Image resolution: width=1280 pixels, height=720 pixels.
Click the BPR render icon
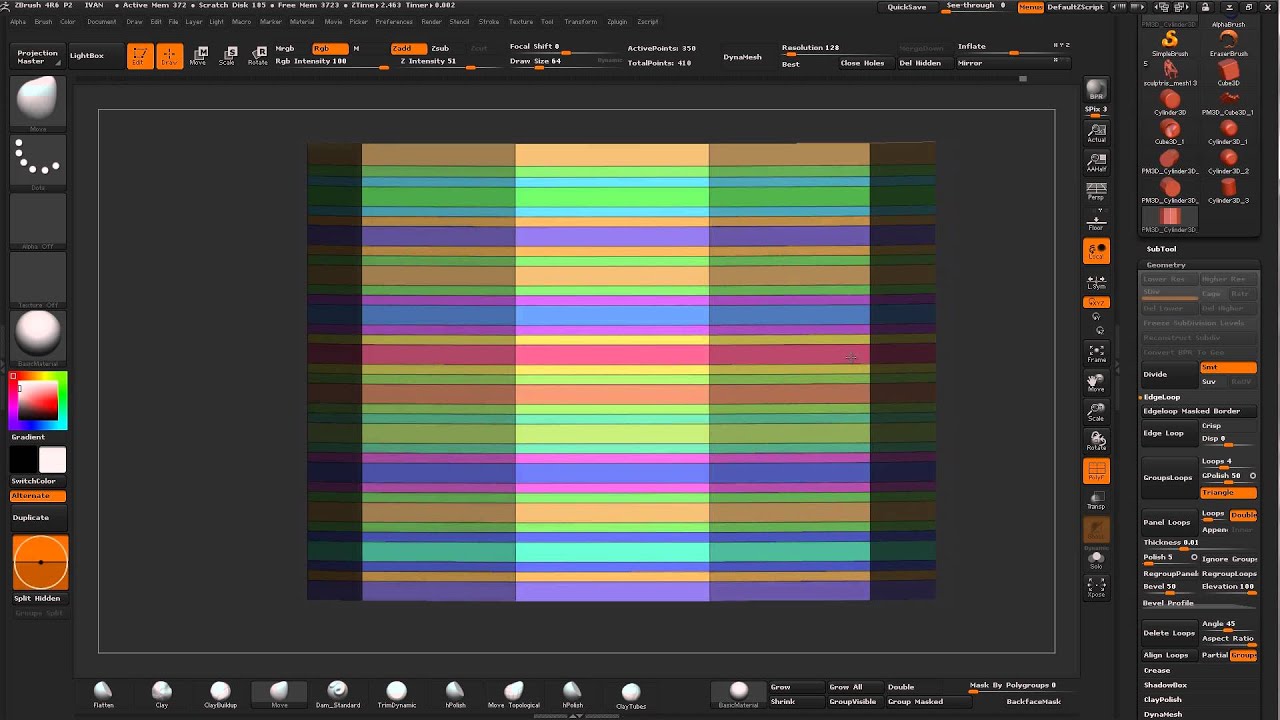(x=1096, y=90)
